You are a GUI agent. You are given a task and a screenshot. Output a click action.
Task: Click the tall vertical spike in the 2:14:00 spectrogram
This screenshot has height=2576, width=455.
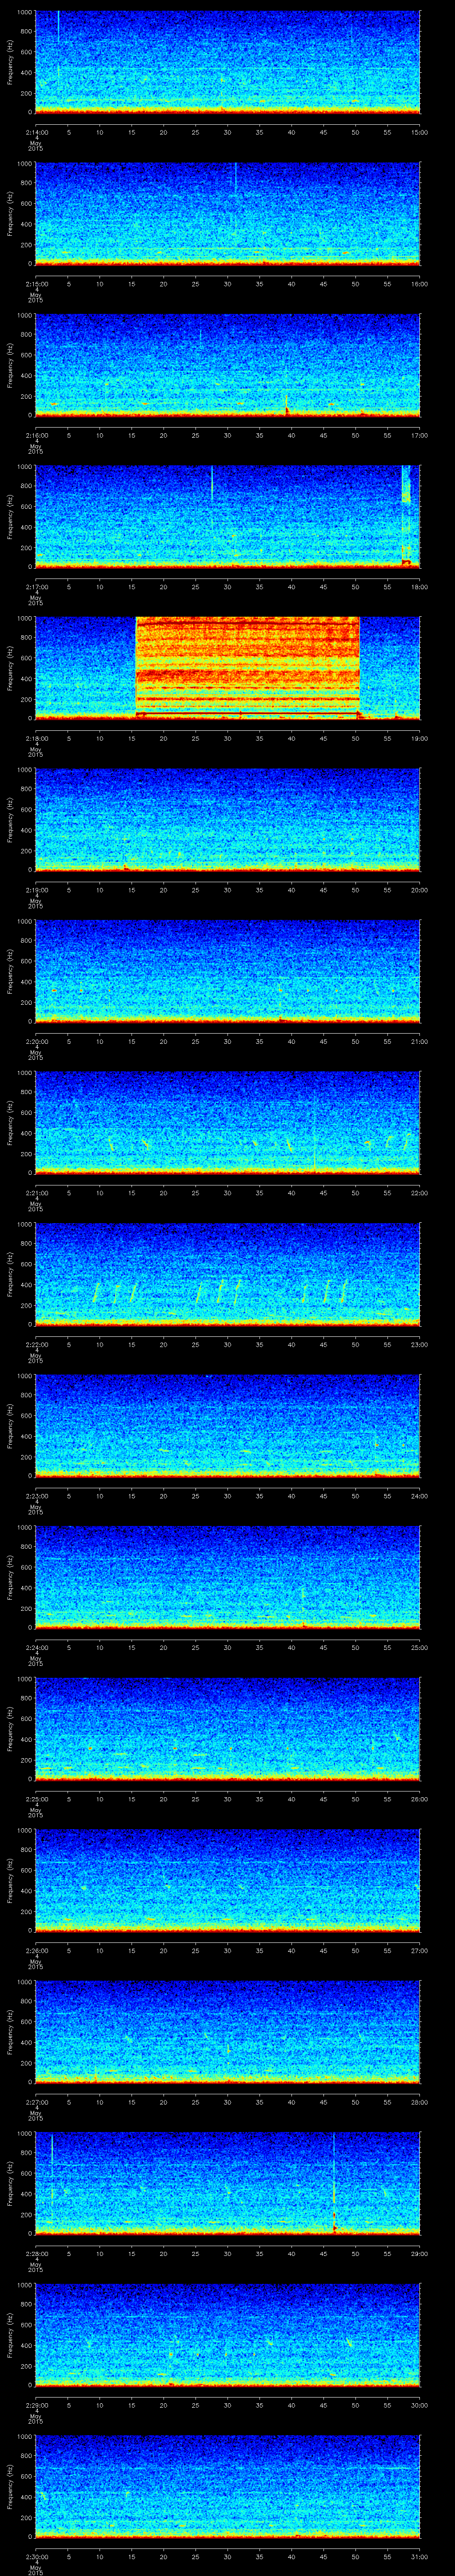click(x=58, y=27)
